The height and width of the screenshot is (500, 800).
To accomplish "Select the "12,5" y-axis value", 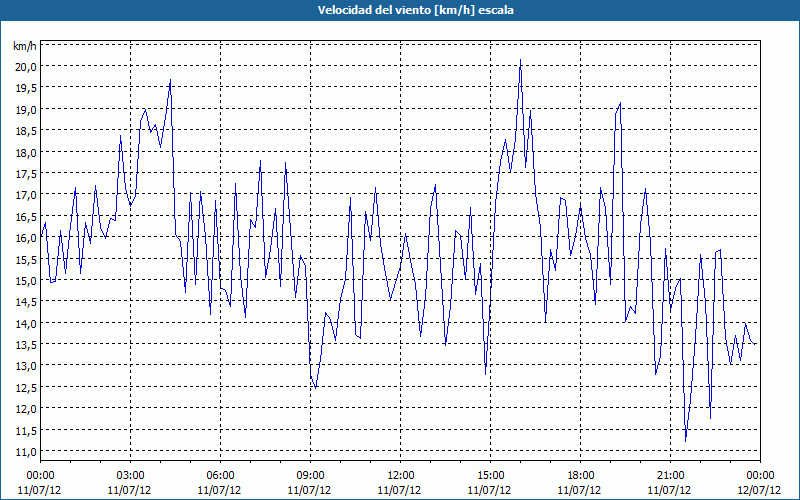I will coord(26,387).
